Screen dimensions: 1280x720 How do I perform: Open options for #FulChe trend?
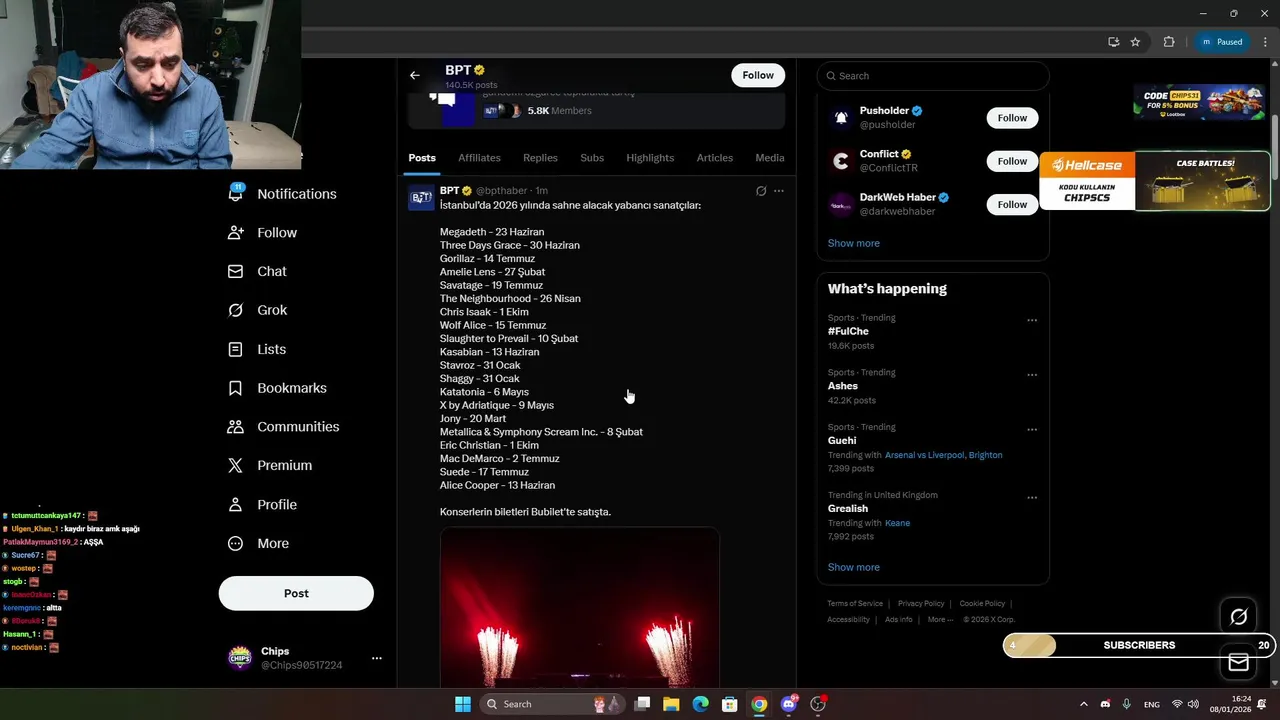pyautogui.click(x=1032, y=321)
